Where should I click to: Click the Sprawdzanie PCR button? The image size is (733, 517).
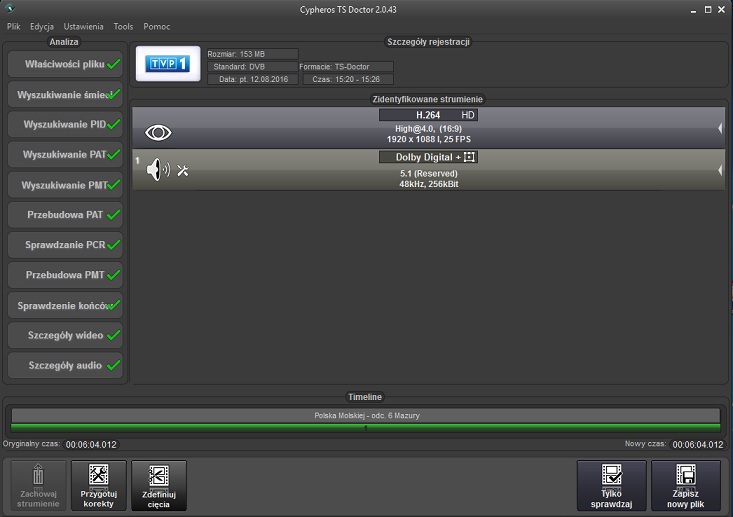click(65, 245)
